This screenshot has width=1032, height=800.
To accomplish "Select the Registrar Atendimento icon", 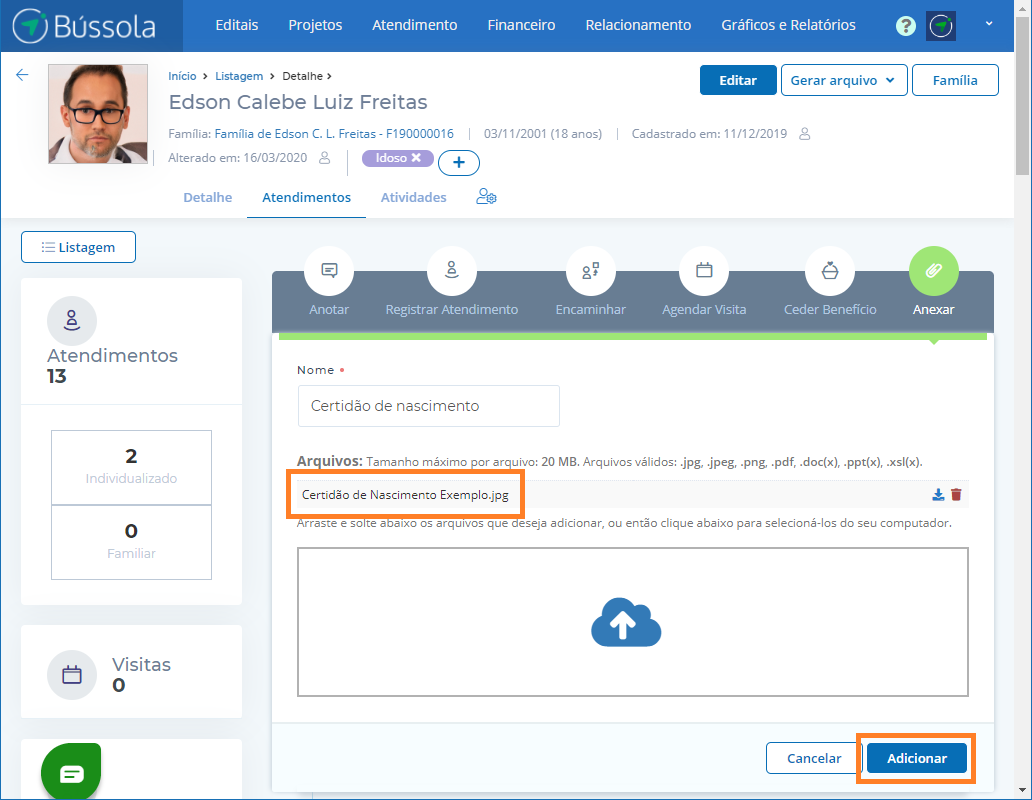I will click(452, 270).
